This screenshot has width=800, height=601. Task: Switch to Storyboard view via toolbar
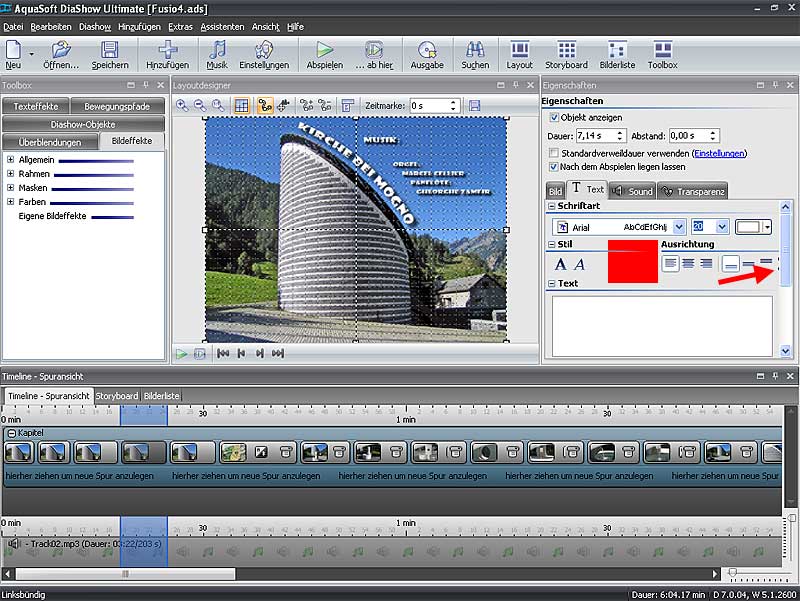coord(567,52)
